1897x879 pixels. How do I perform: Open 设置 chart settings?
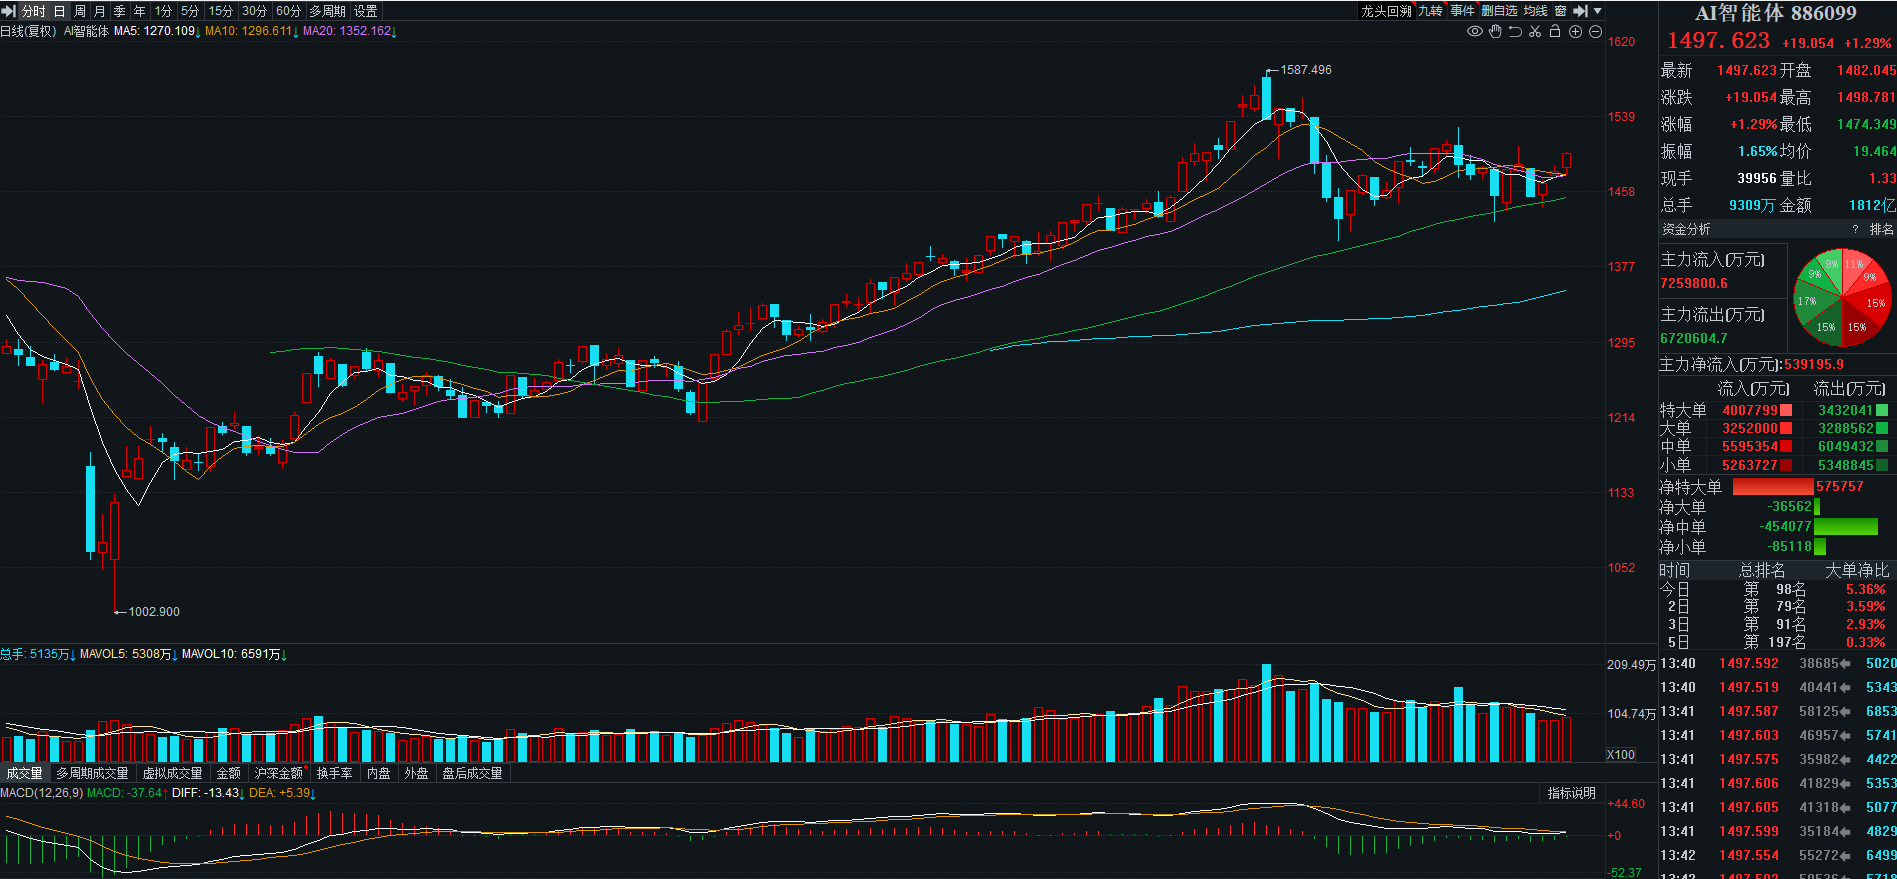[366, 11]
